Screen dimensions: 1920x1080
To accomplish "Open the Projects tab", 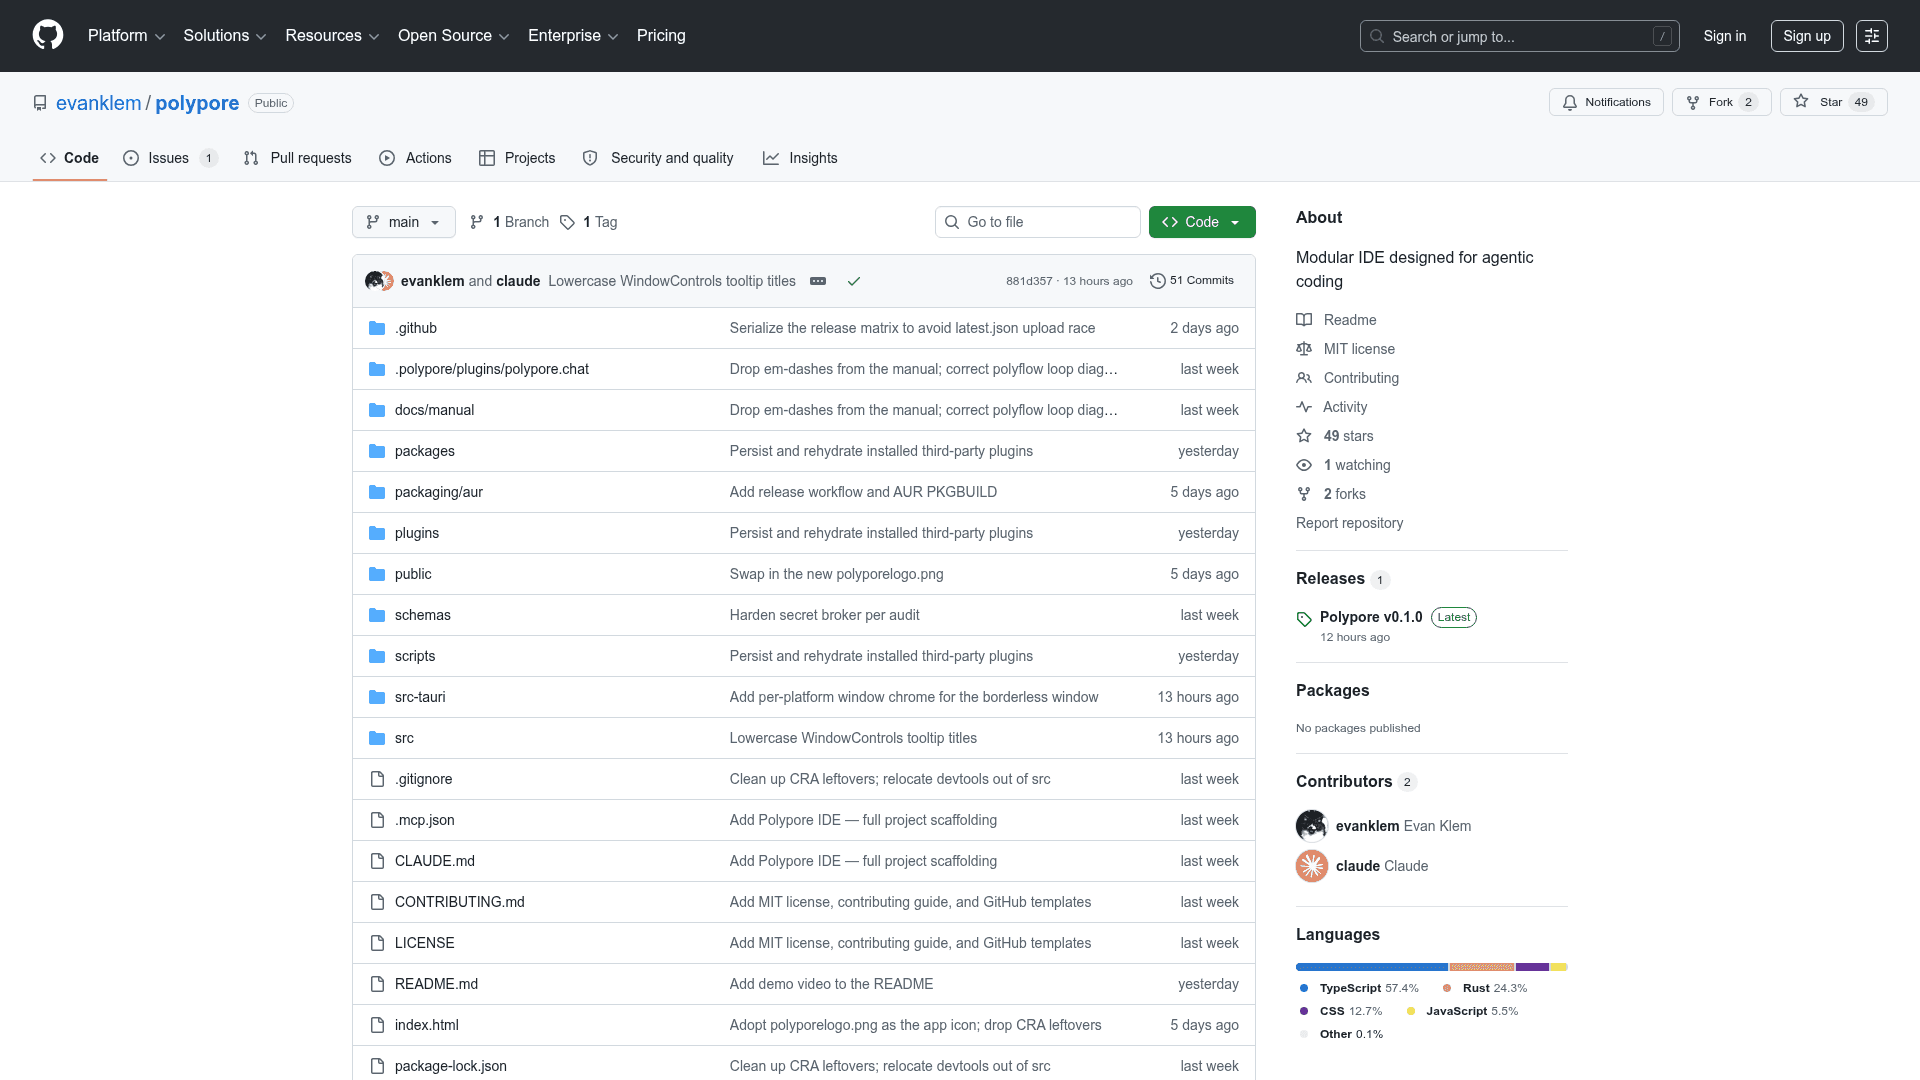I will click(517, 158).
